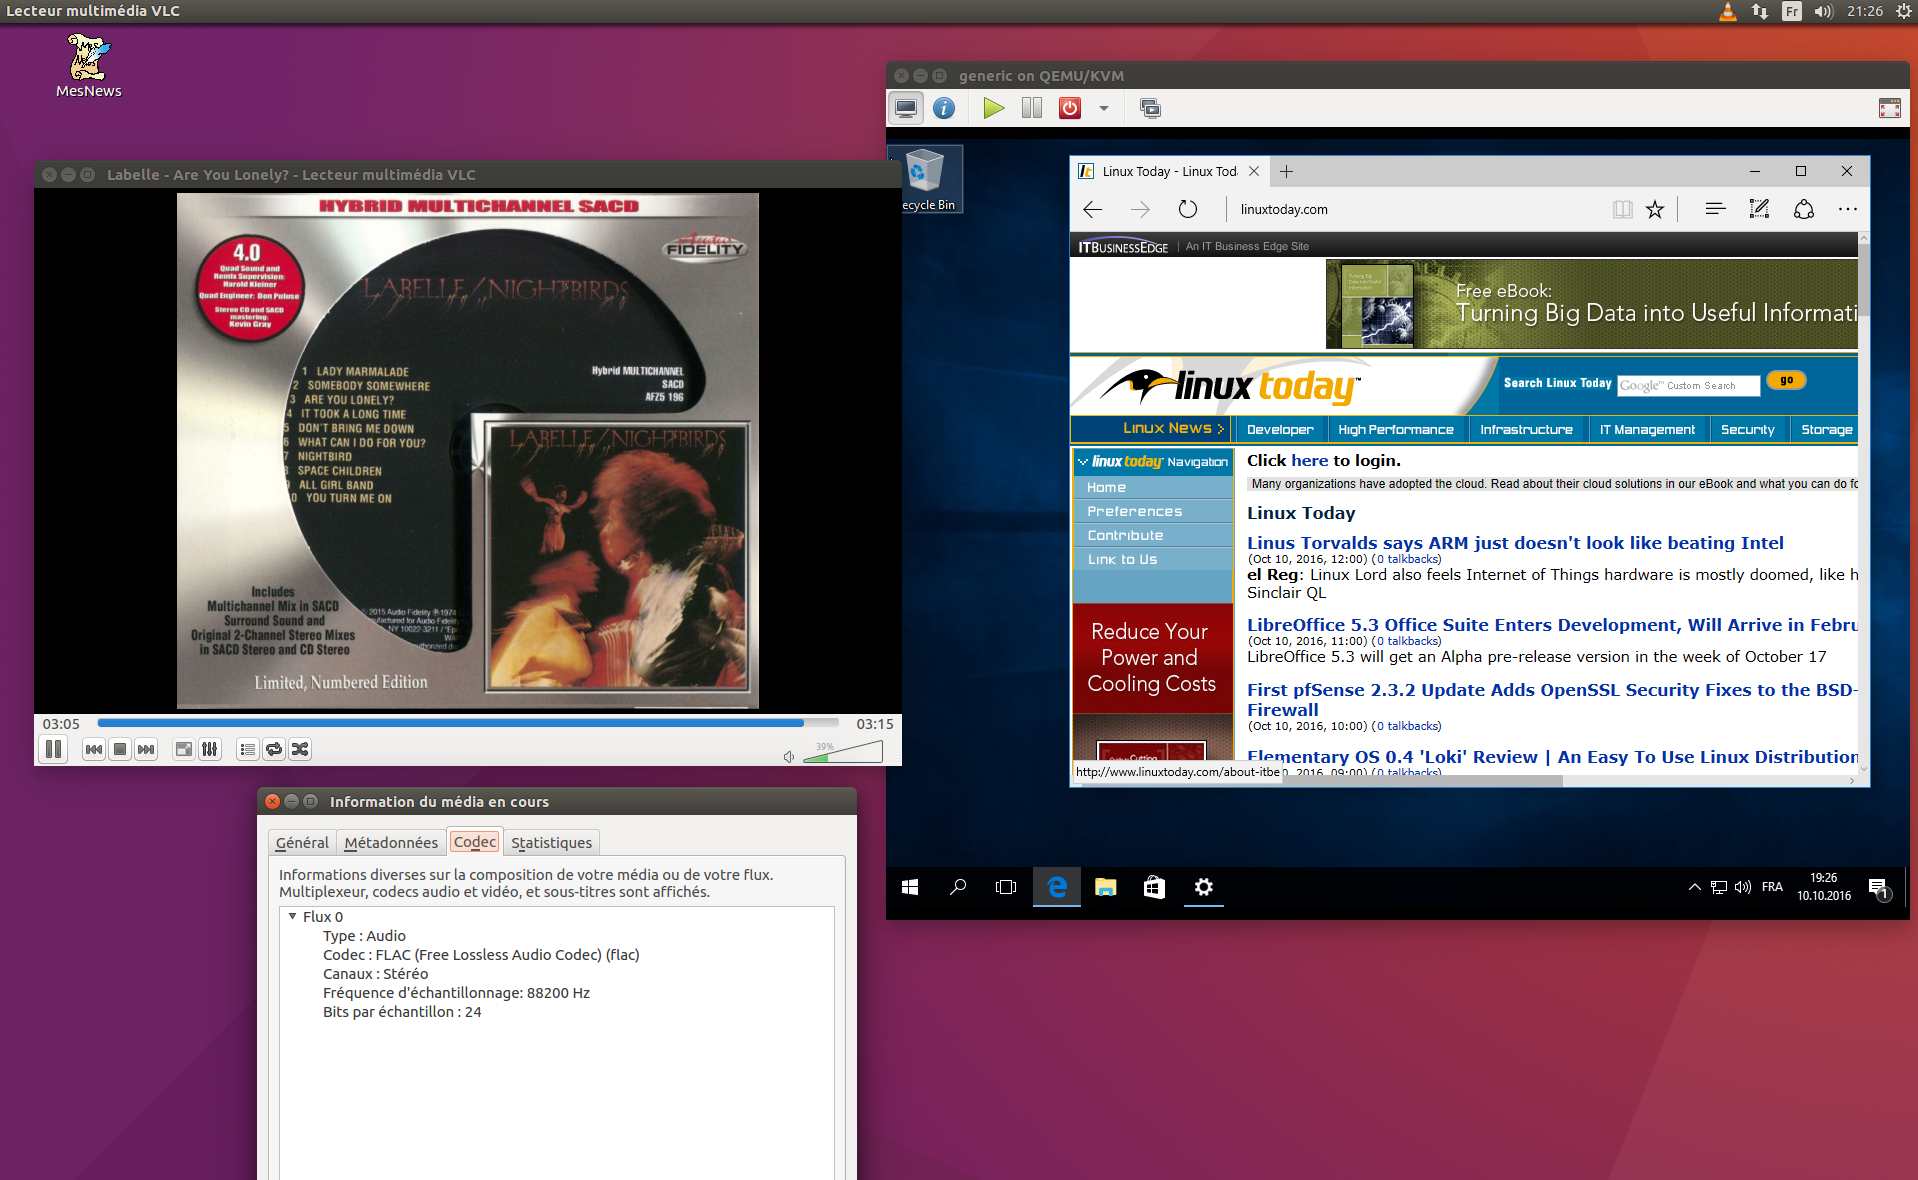Mute VLC audio via speaker icon

789,757
